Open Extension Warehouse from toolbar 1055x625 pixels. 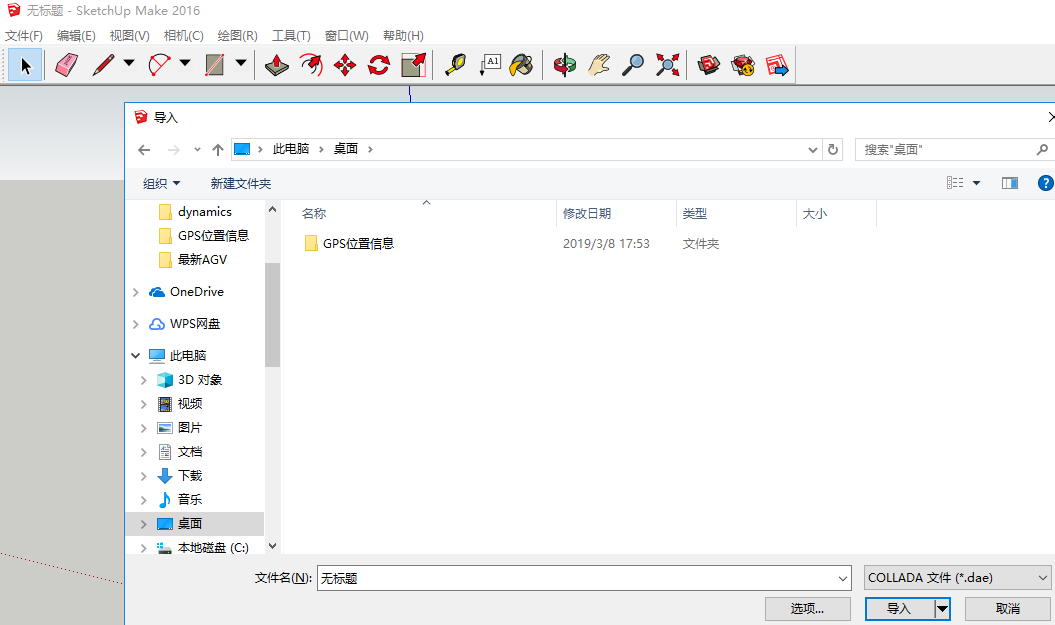(x=743, y=65)
